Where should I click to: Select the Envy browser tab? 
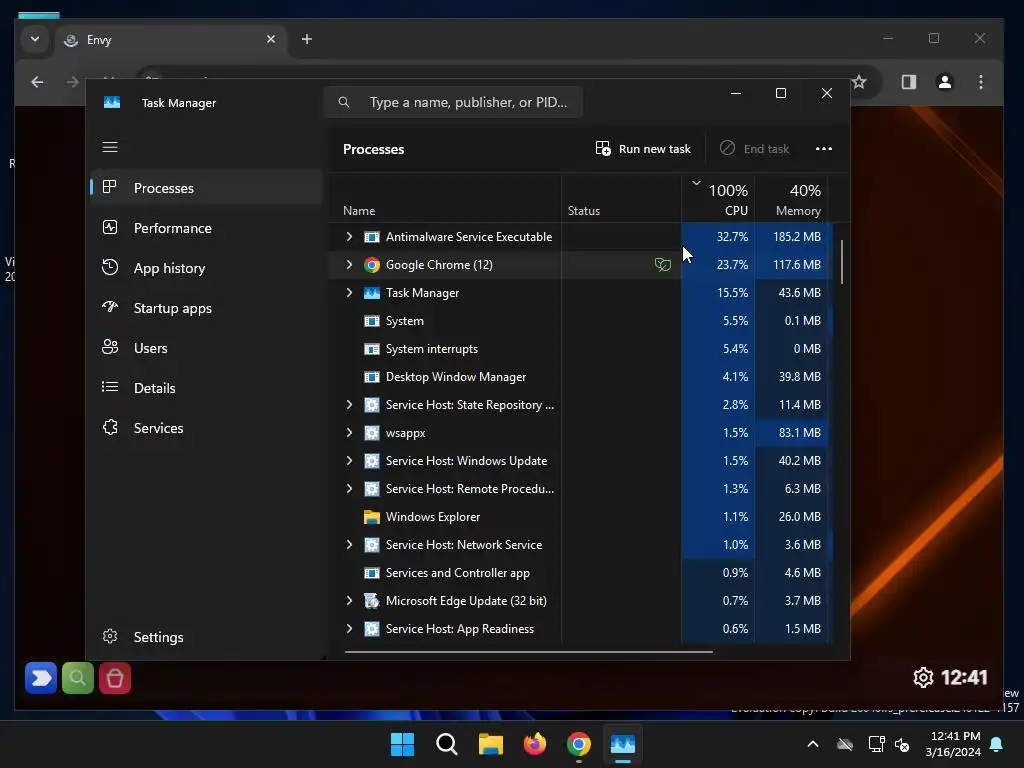(x=170, y=40)
